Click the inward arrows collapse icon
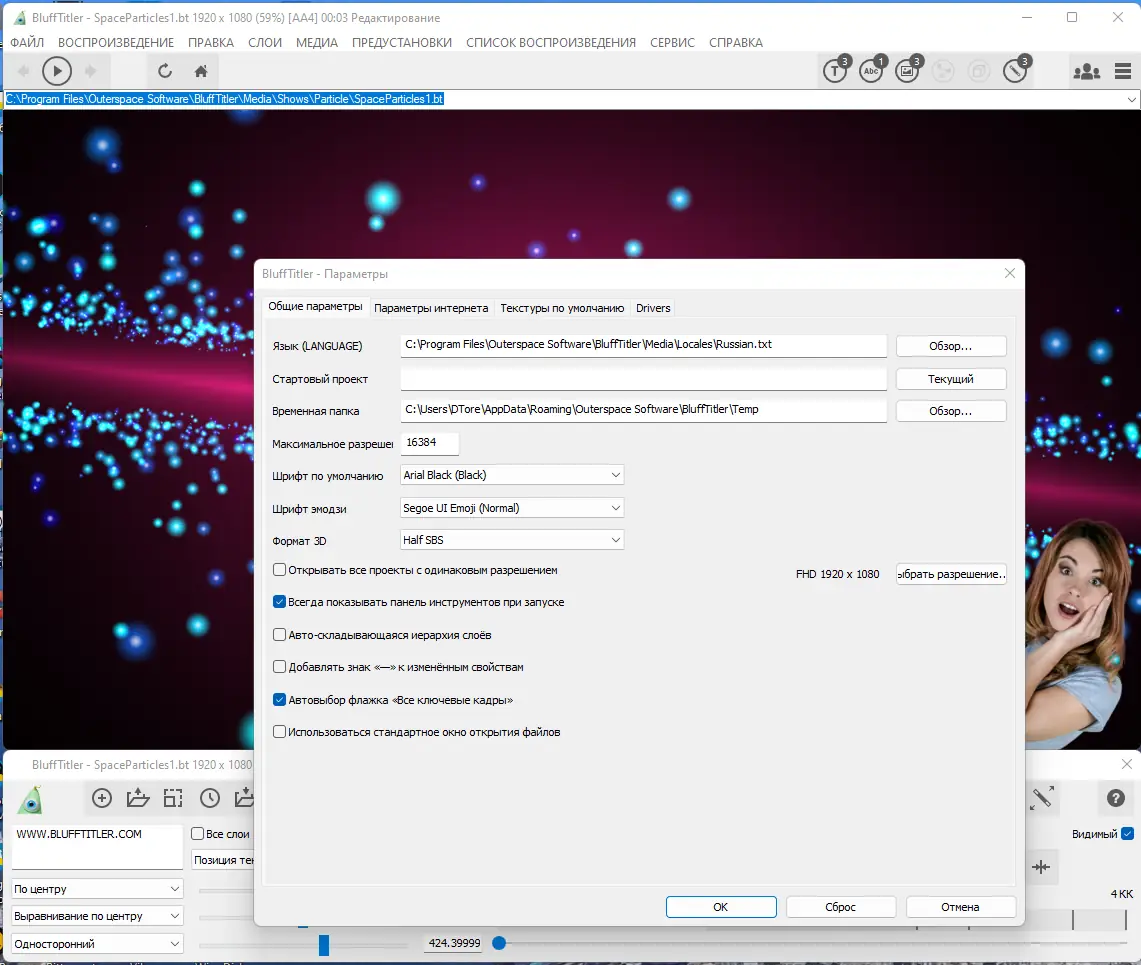 (1041, 867)
